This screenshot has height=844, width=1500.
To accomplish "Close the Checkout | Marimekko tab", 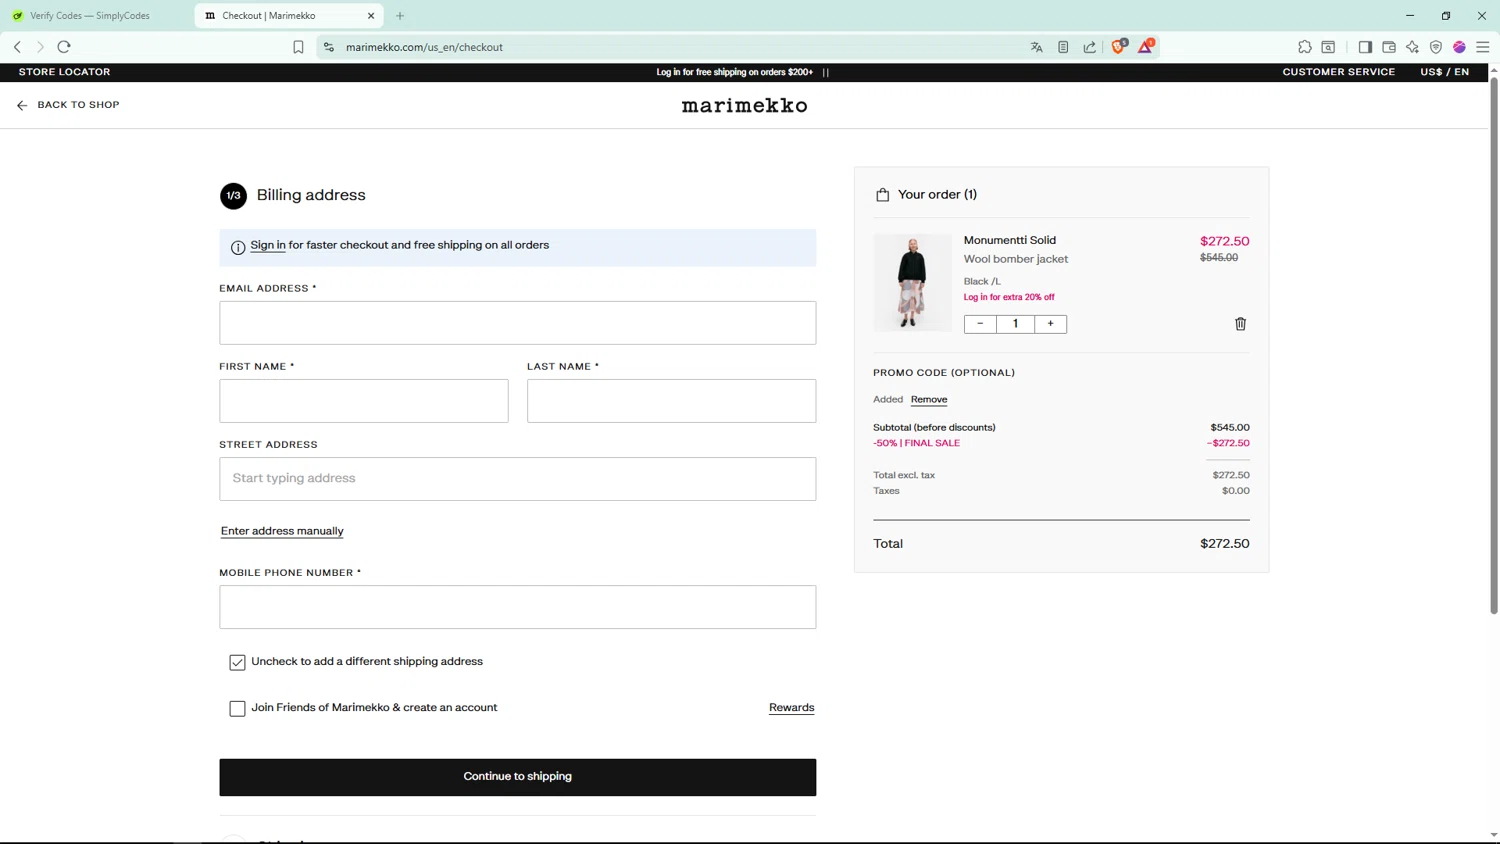I will (x=371, y=16).
